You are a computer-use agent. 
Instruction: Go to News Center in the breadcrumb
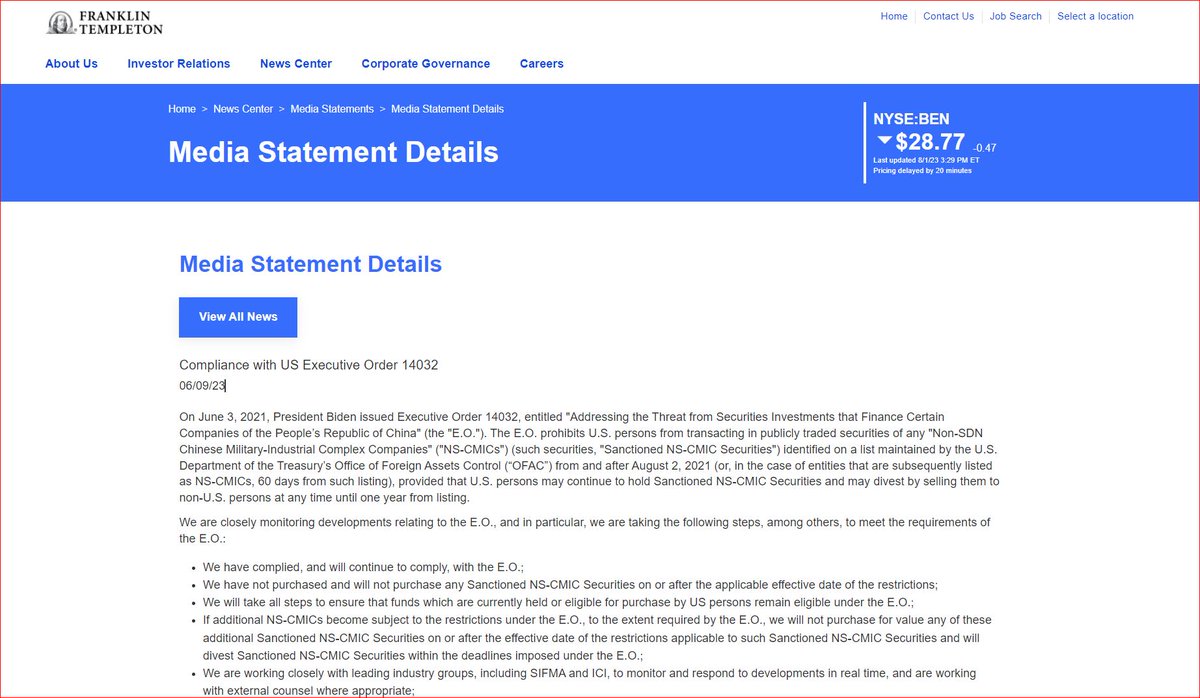[x=243, y=109]
